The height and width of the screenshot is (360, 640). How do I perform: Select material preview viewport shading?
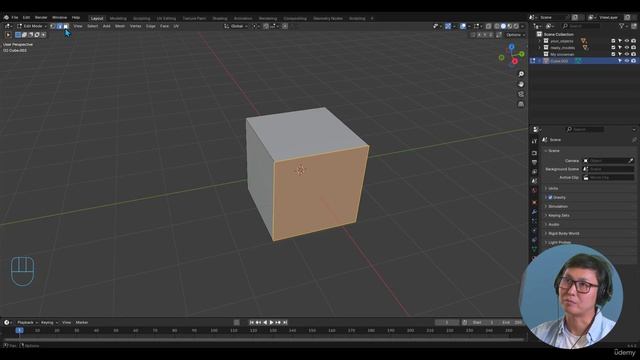tap(510, 26)
